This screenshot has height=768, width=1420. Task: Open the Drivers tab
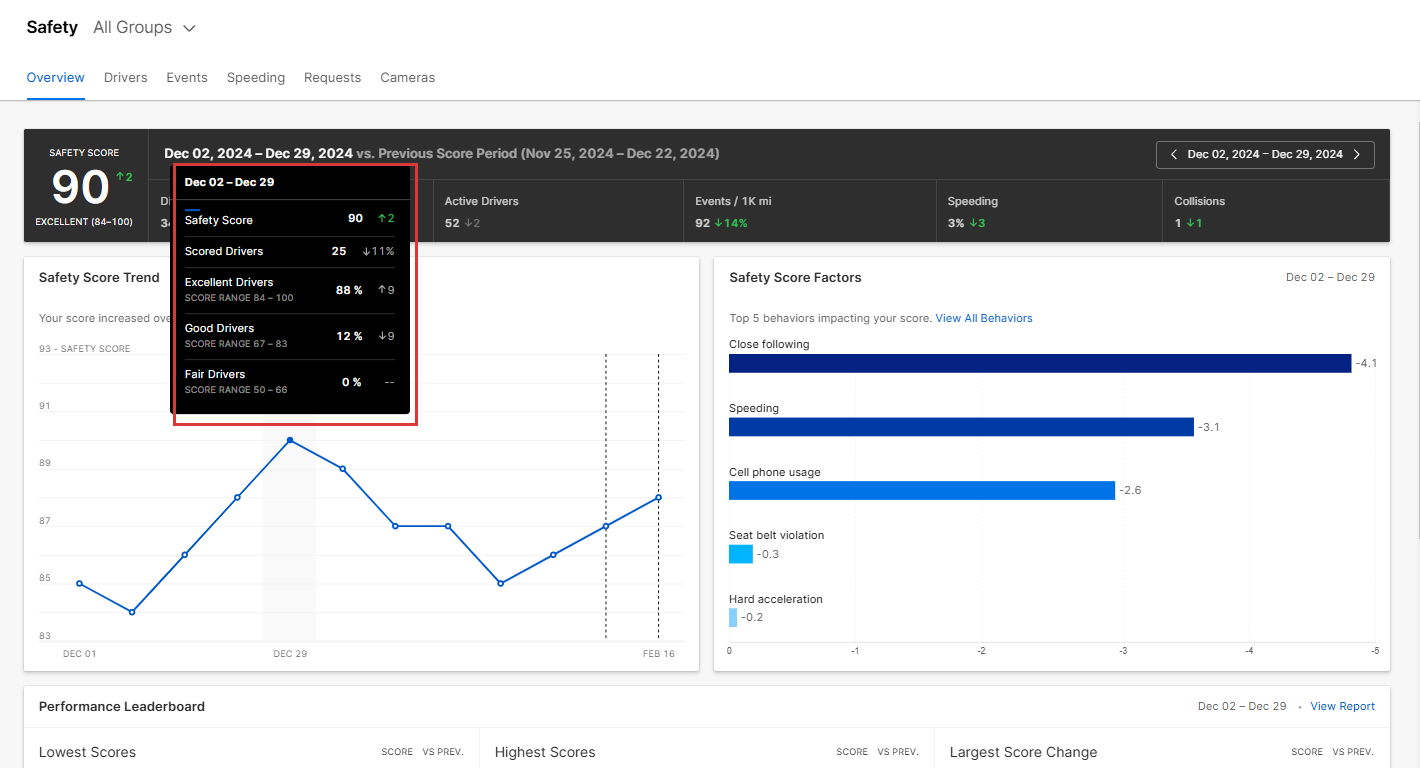[126, 78]
